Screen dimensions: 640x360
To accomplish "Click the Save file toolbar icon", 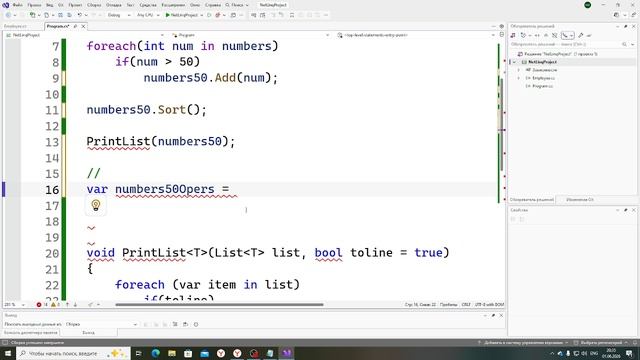I will 60,15.
